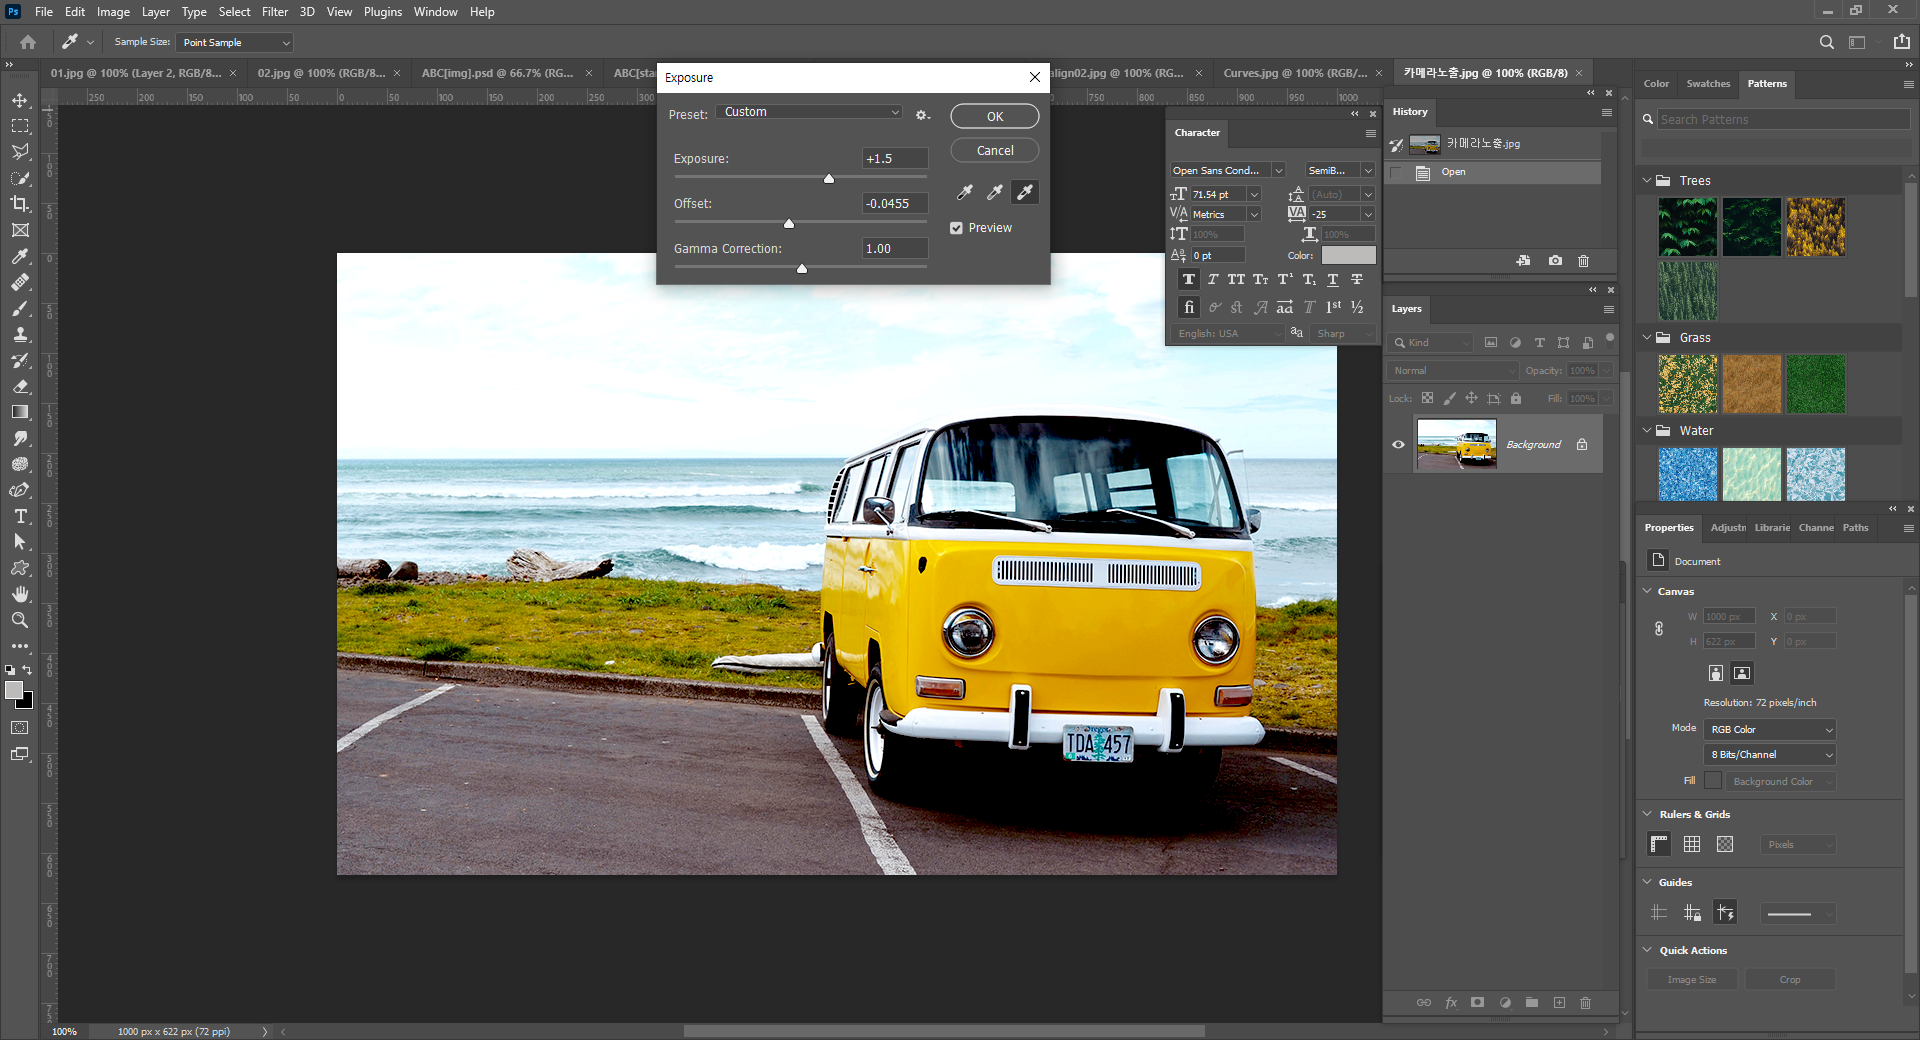Toggle Strikethrough in Character panel
1920x1040 pixels.
coord(1357,279)
